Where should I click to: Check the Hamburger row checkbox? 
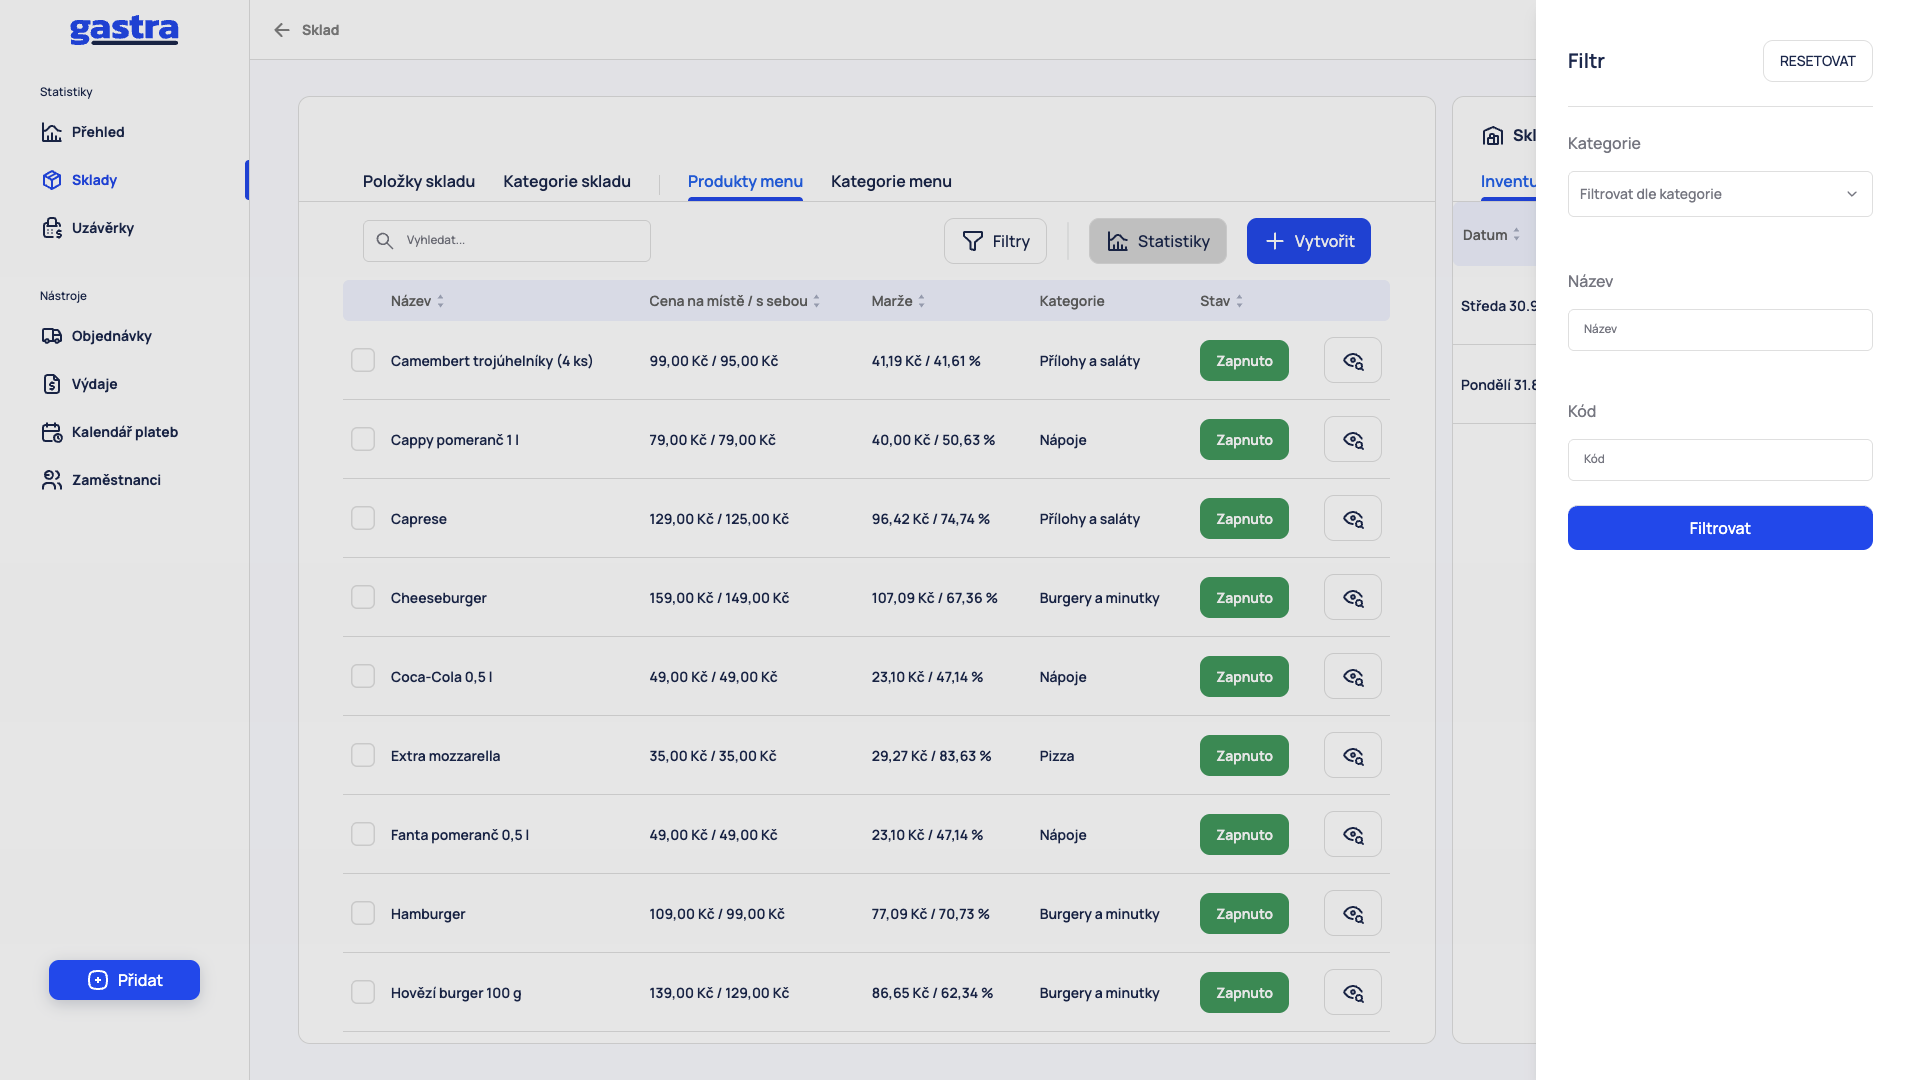click(363, 913)
